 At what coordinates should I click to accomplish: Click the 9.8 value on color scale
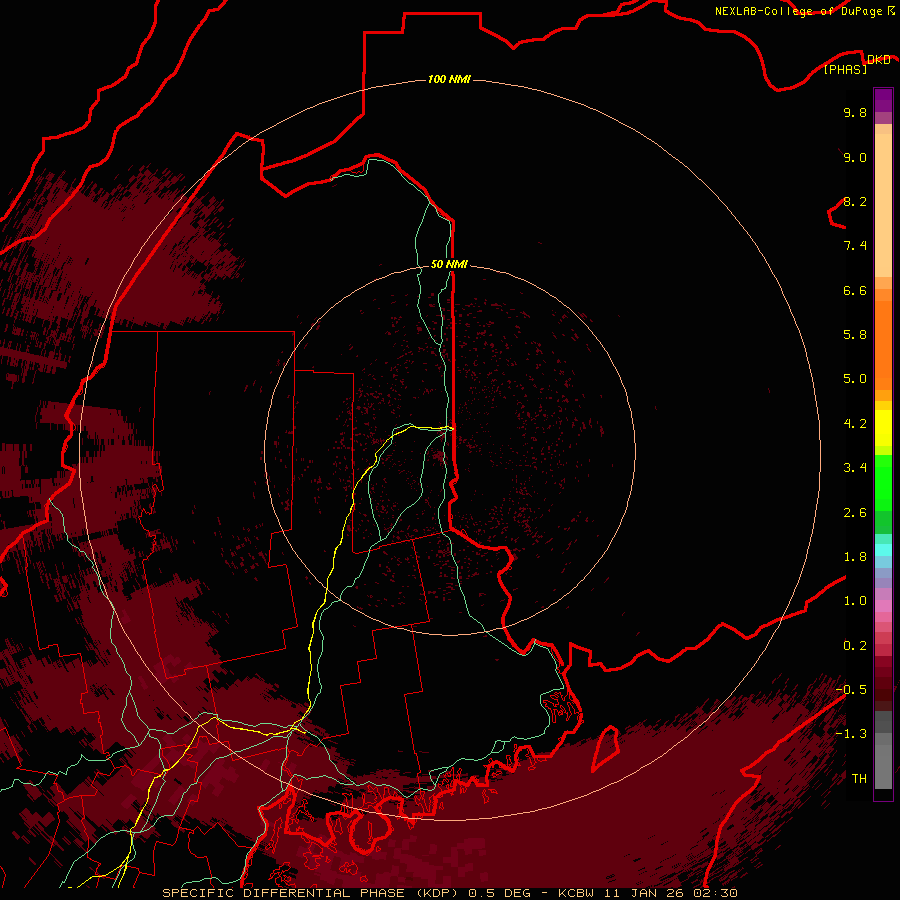[x=855, y=112]
